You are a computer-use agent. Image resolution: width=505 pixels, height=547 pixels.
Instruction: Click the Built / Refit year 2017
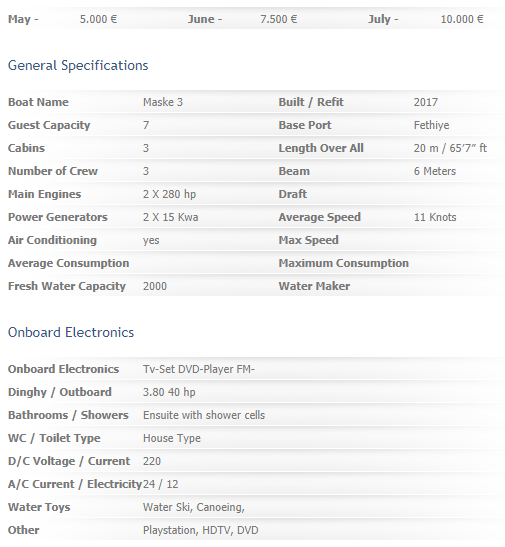pyautogui.click(x=426, y=102)
